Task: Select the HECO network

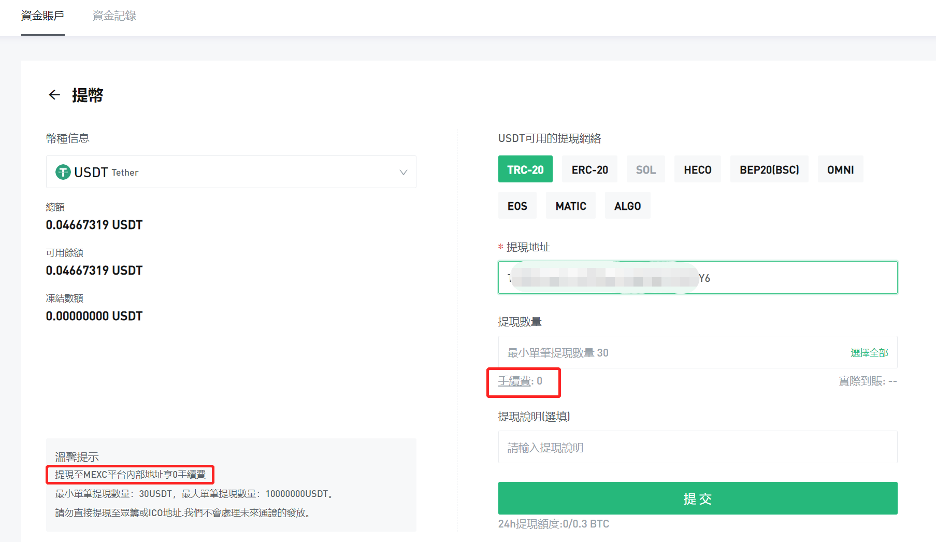Action: pyautogui.click(x=698, y=170)
